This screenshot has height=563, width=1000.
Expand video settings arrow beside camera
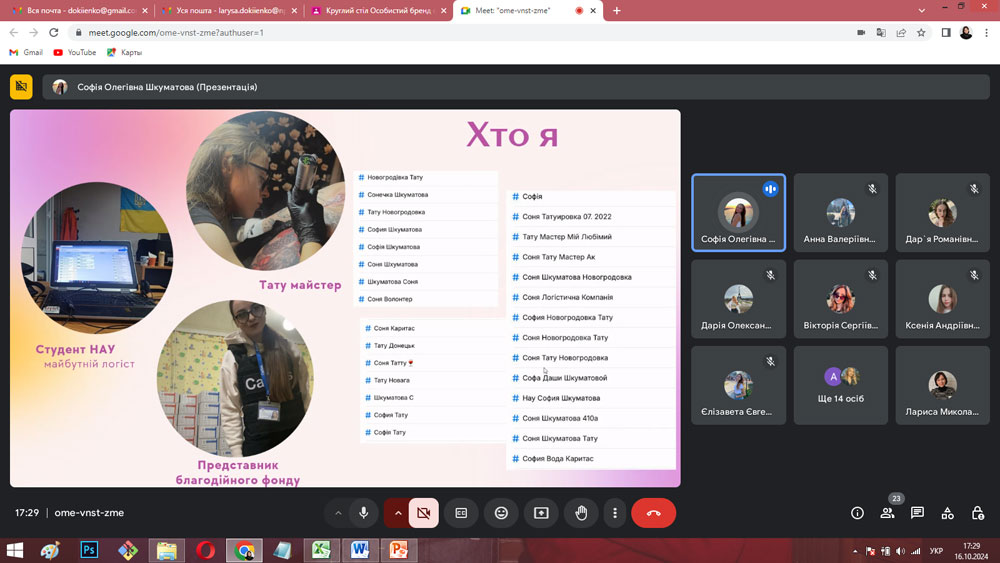[398, 513]
